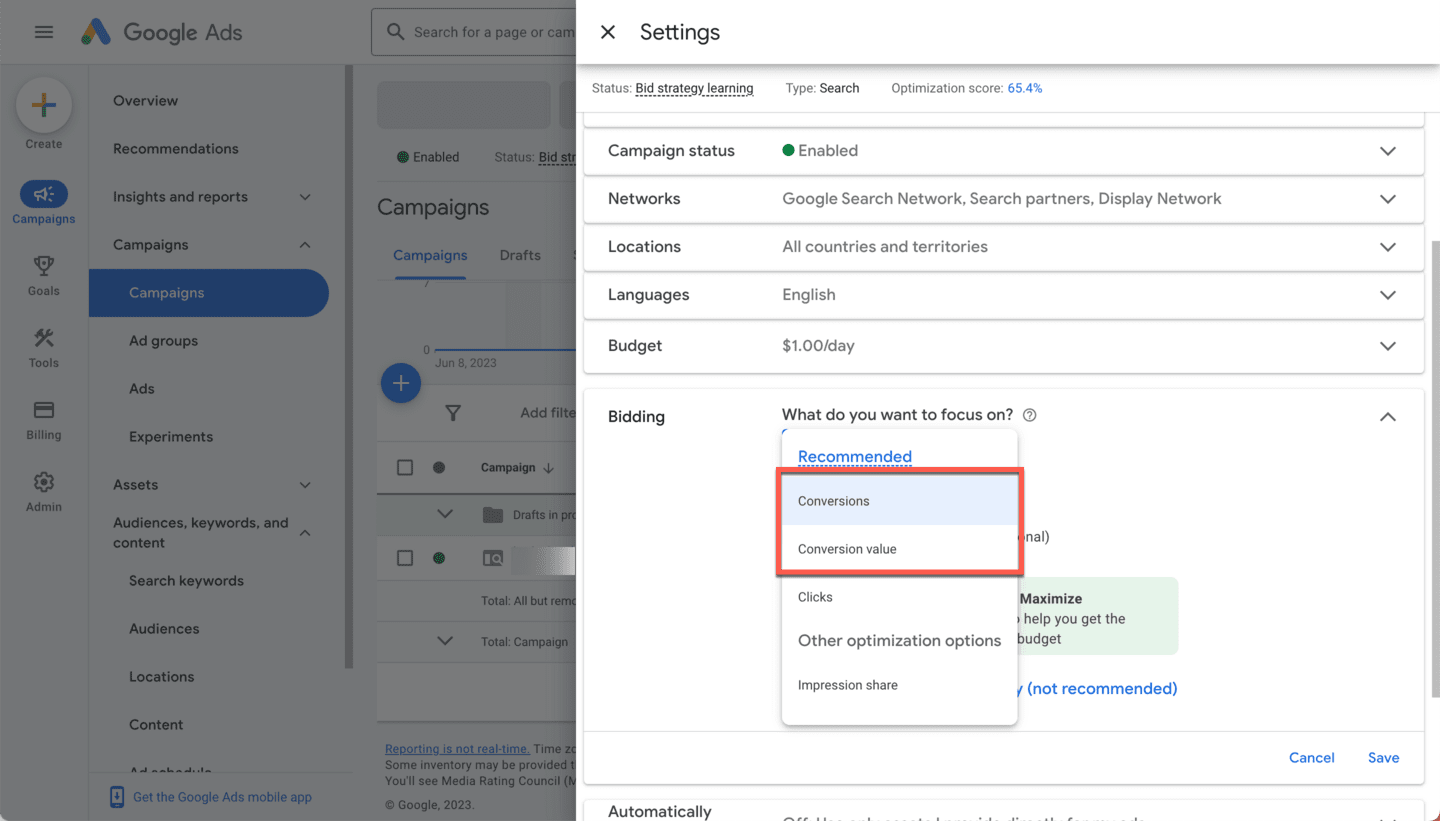Click left navigation scrollbar
The width and height of the screenshot is (1440, 821).
(x=349, y=367)
